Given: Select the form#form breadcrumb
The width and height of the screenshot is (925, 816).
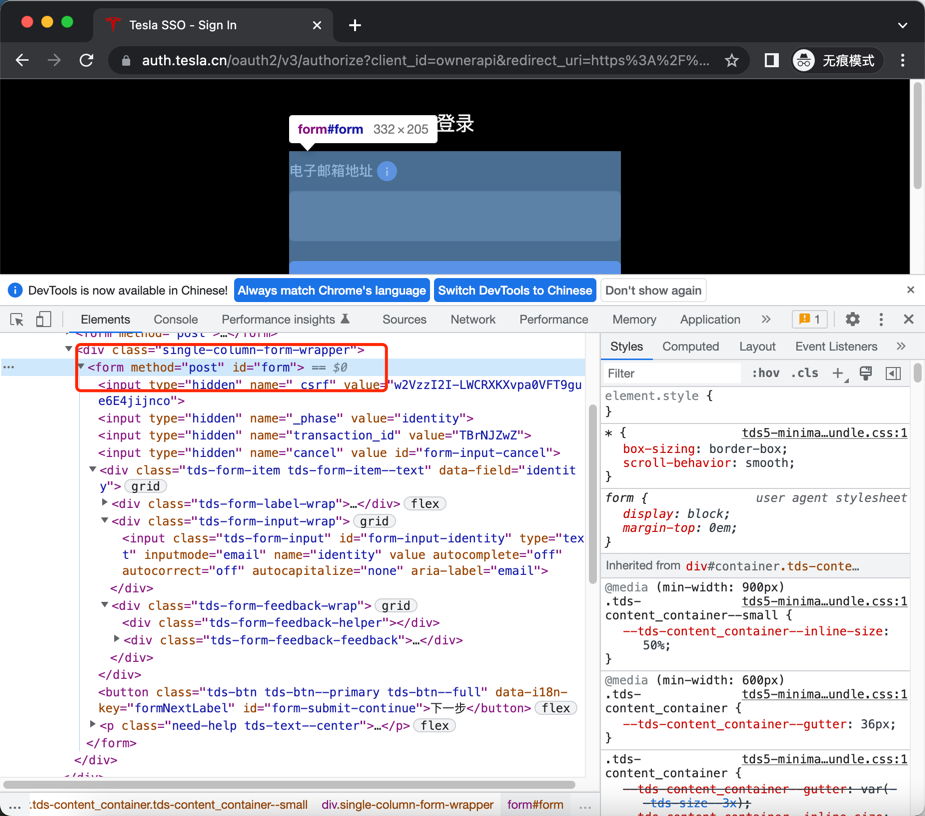Looking at the screenshot, I should (535, 805).
